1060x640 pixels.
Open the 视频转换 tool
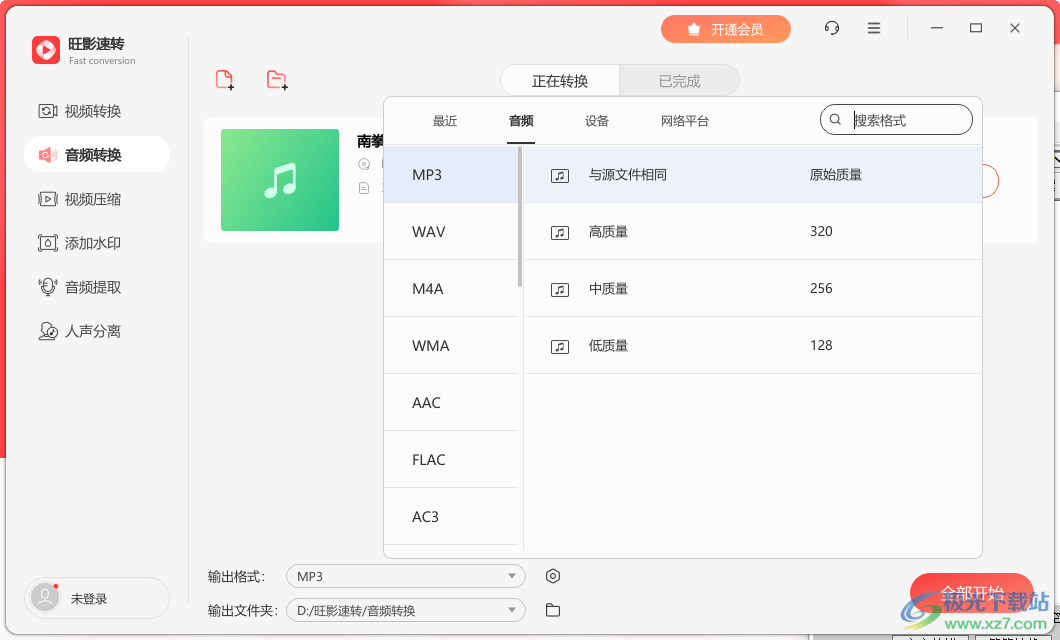point(97,111)
